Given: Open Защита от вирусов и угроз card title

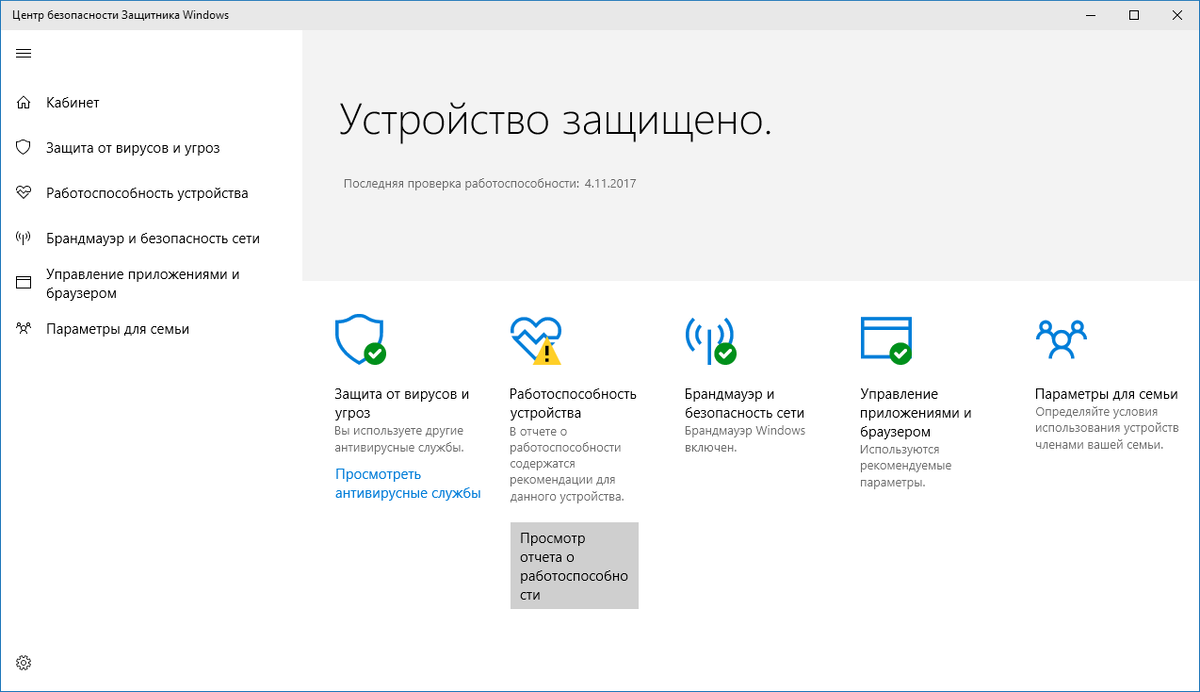Looking at the screenshot, I should click(x=402, y=403).
